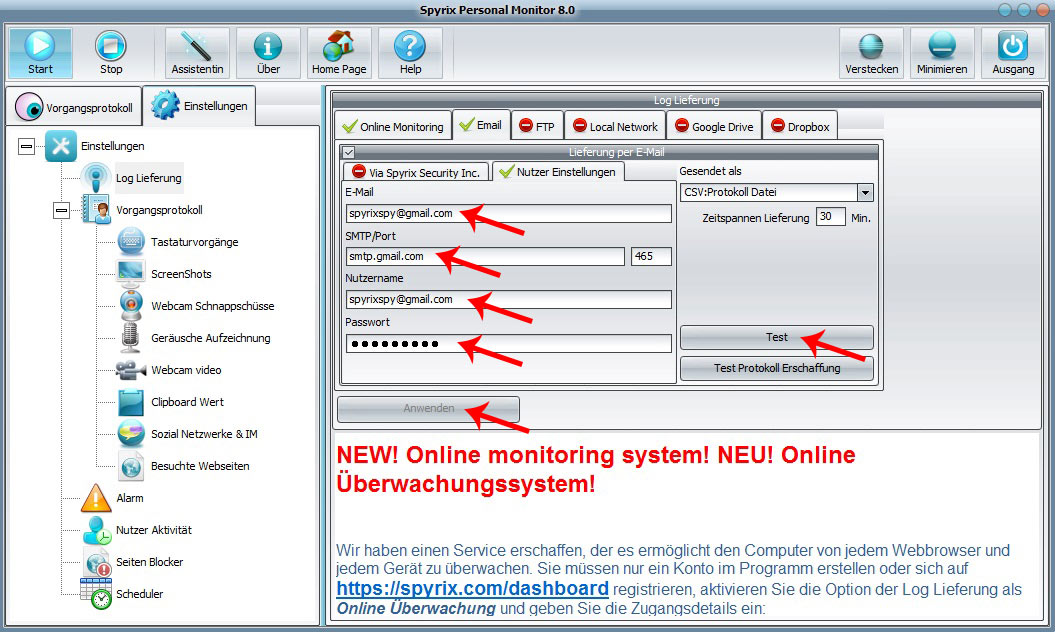Collapse the Vorgangsprotokoll tree branch

point(61,211)
